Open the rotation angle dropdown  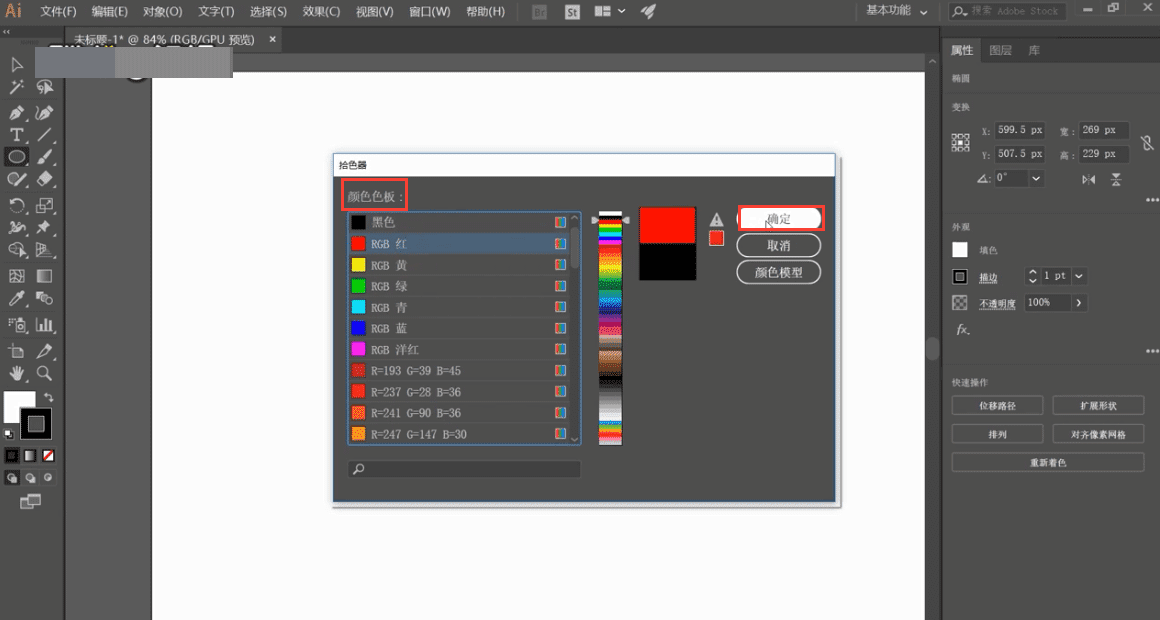[x=1036, y=178]
